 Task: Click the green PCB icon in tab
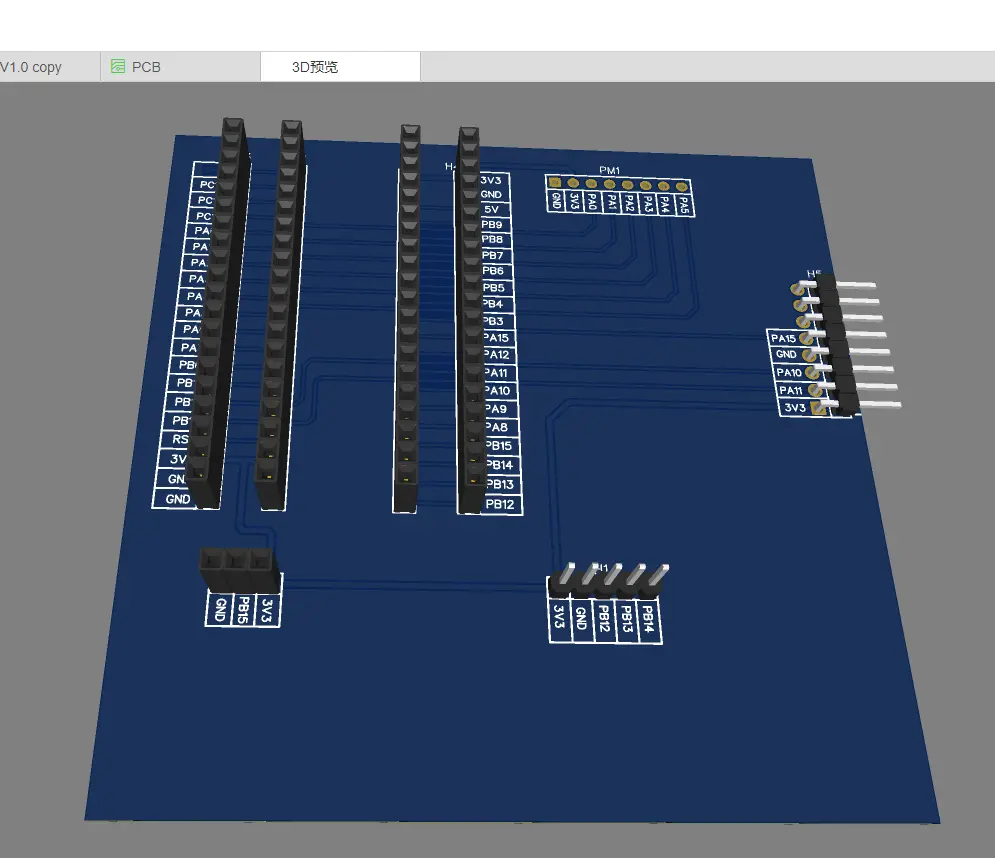[x=118, y=67]
